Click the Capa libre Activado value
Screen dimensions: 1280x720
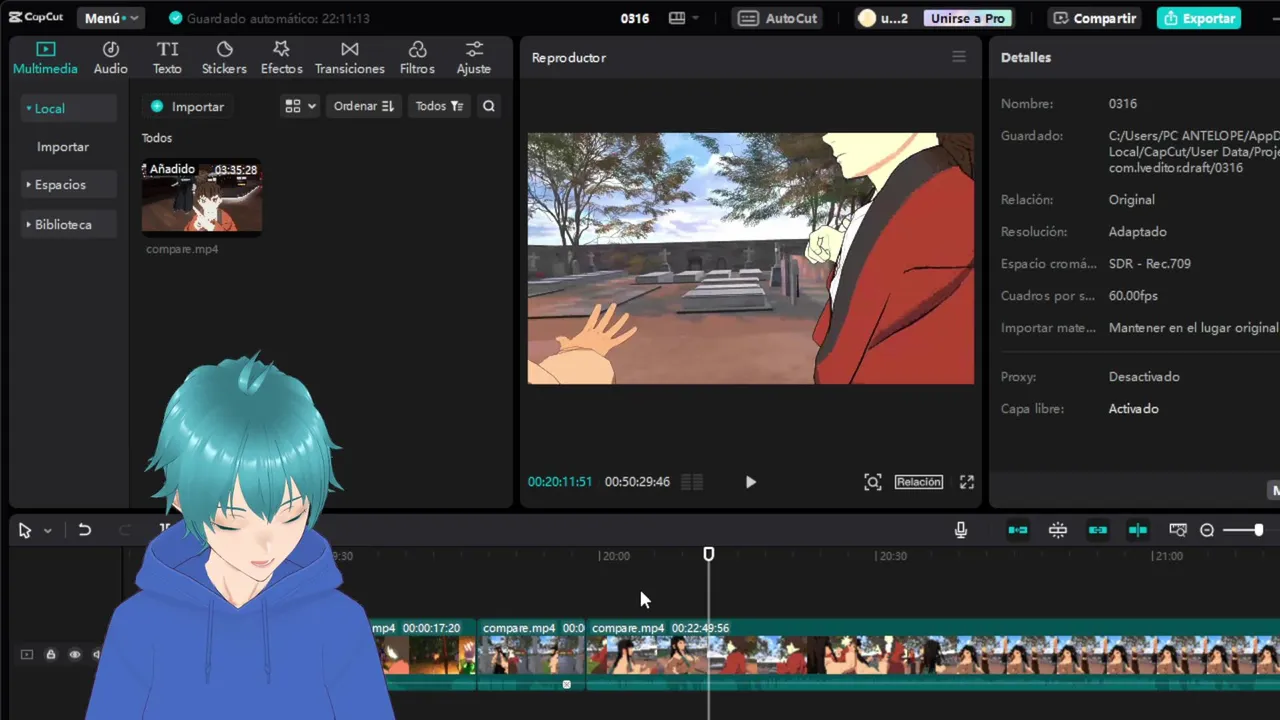(x=1134, y=409)
